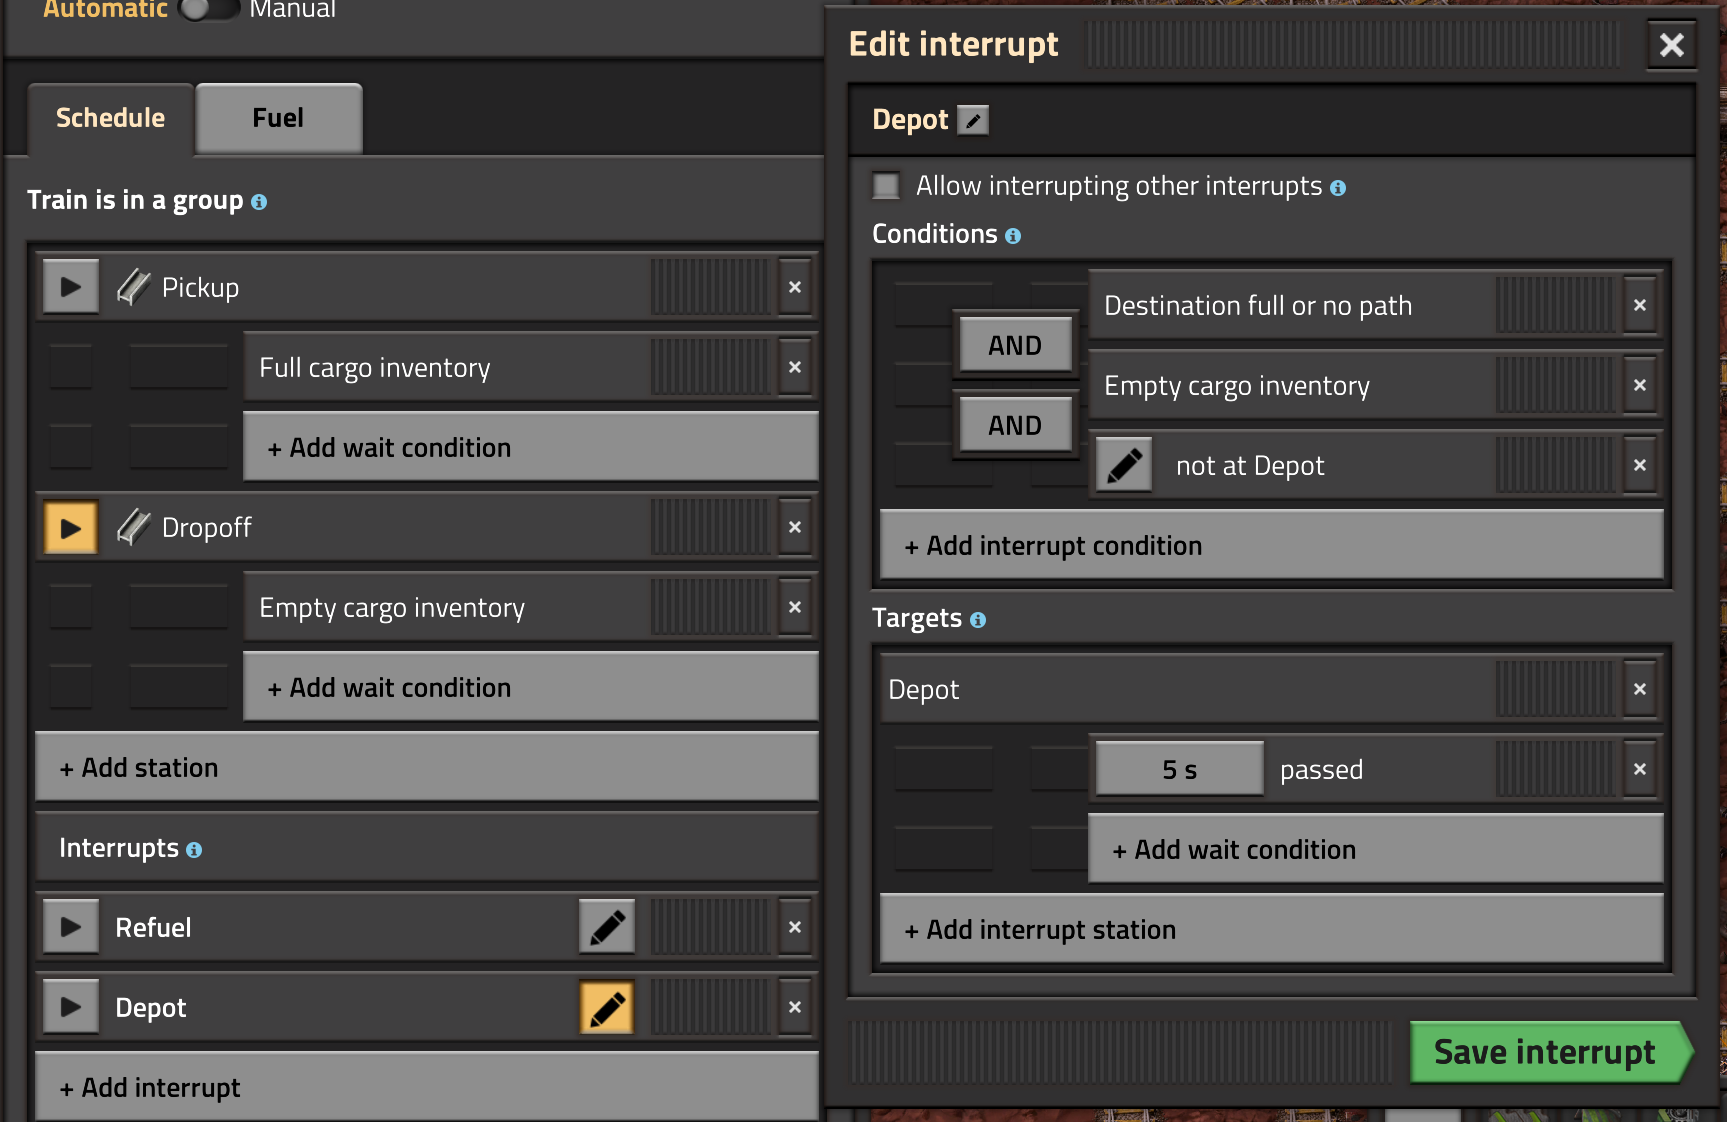Delete the 'Destination full or no path' condition
Viewport: 1727px width, 1122px height.
1640,306
